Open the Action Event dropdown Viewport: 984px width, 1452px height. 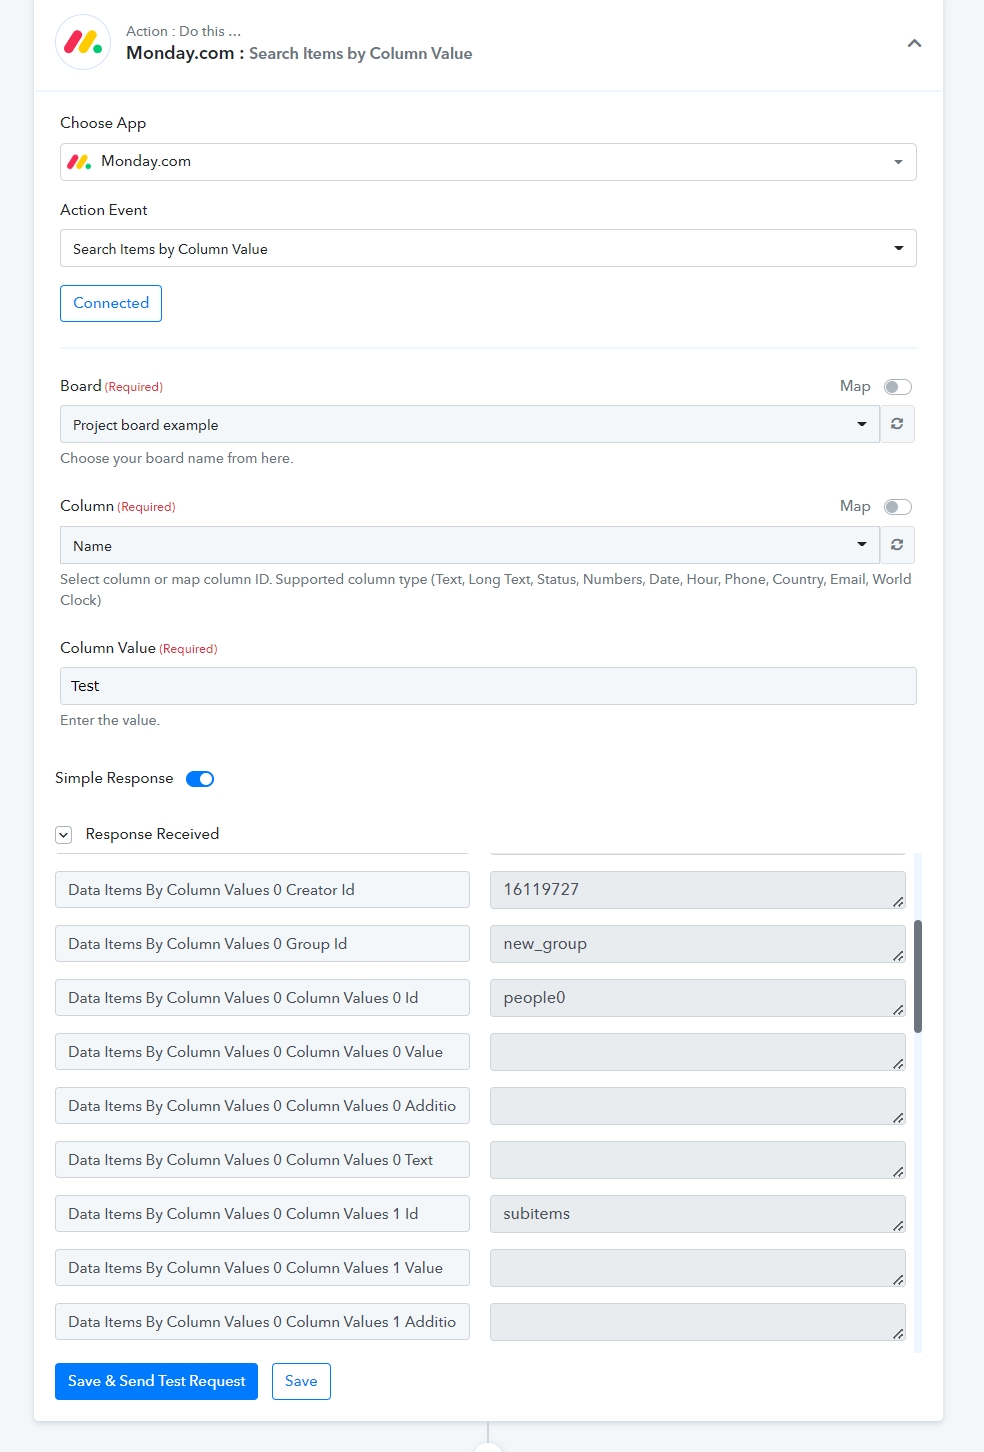pyautogui.click(x=488, y=248)
